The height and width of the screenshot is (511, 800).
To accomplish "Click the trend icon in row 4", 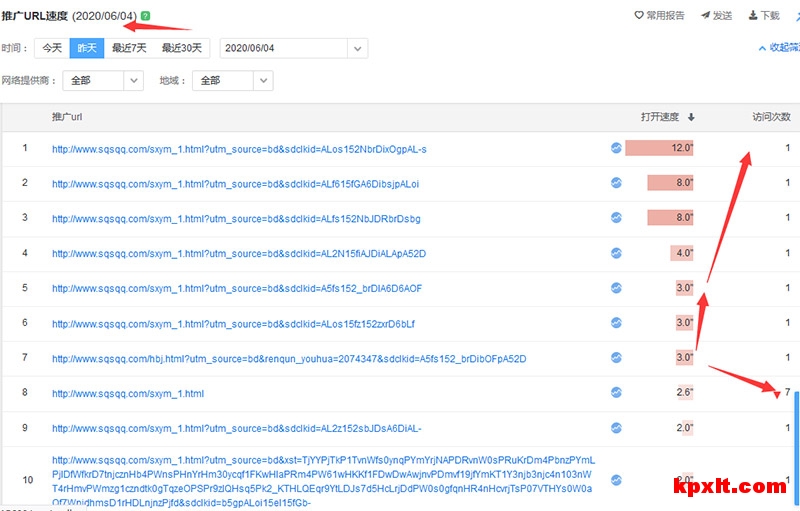I will [x=616, y=253].
